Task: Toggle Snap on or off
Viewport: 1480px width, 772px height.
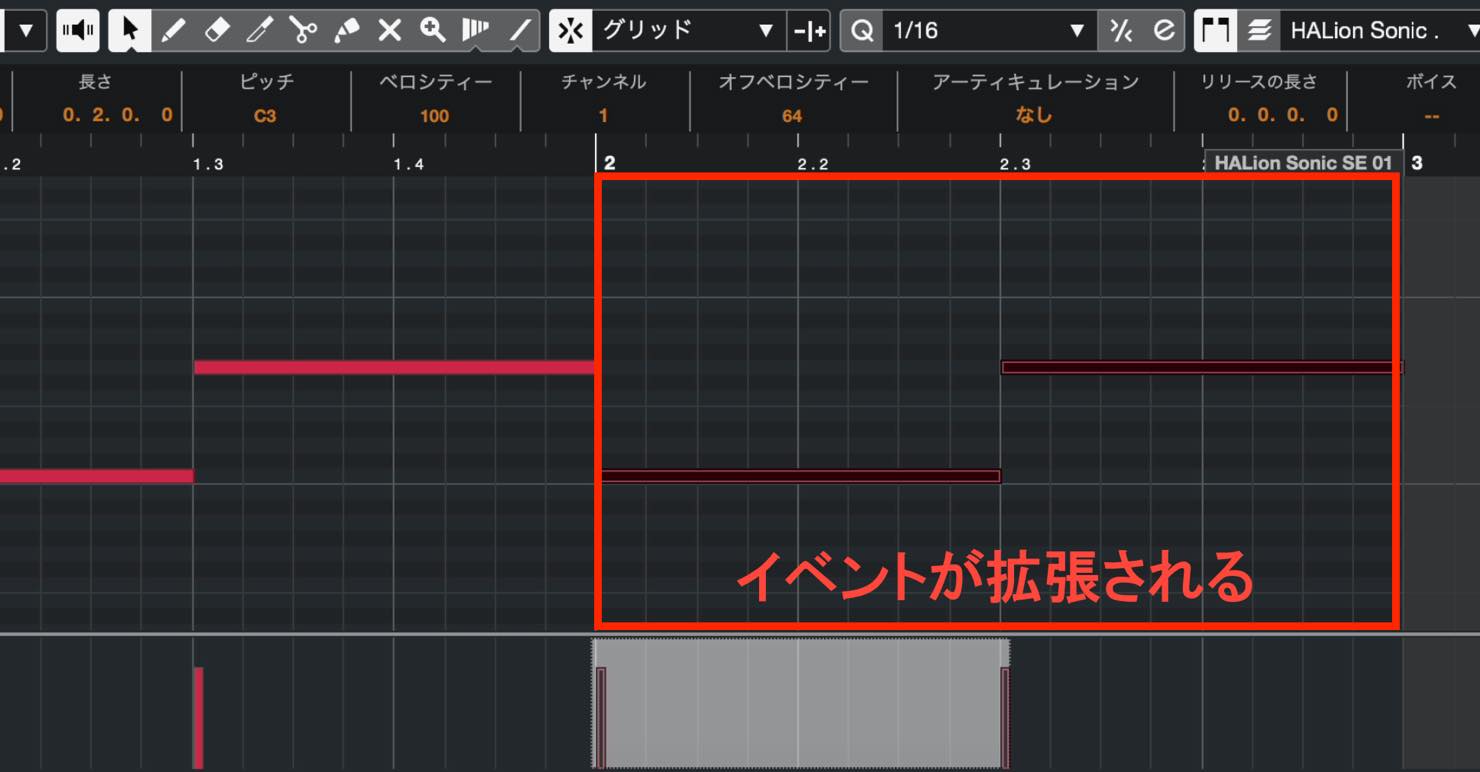Action: click(570, 30)
